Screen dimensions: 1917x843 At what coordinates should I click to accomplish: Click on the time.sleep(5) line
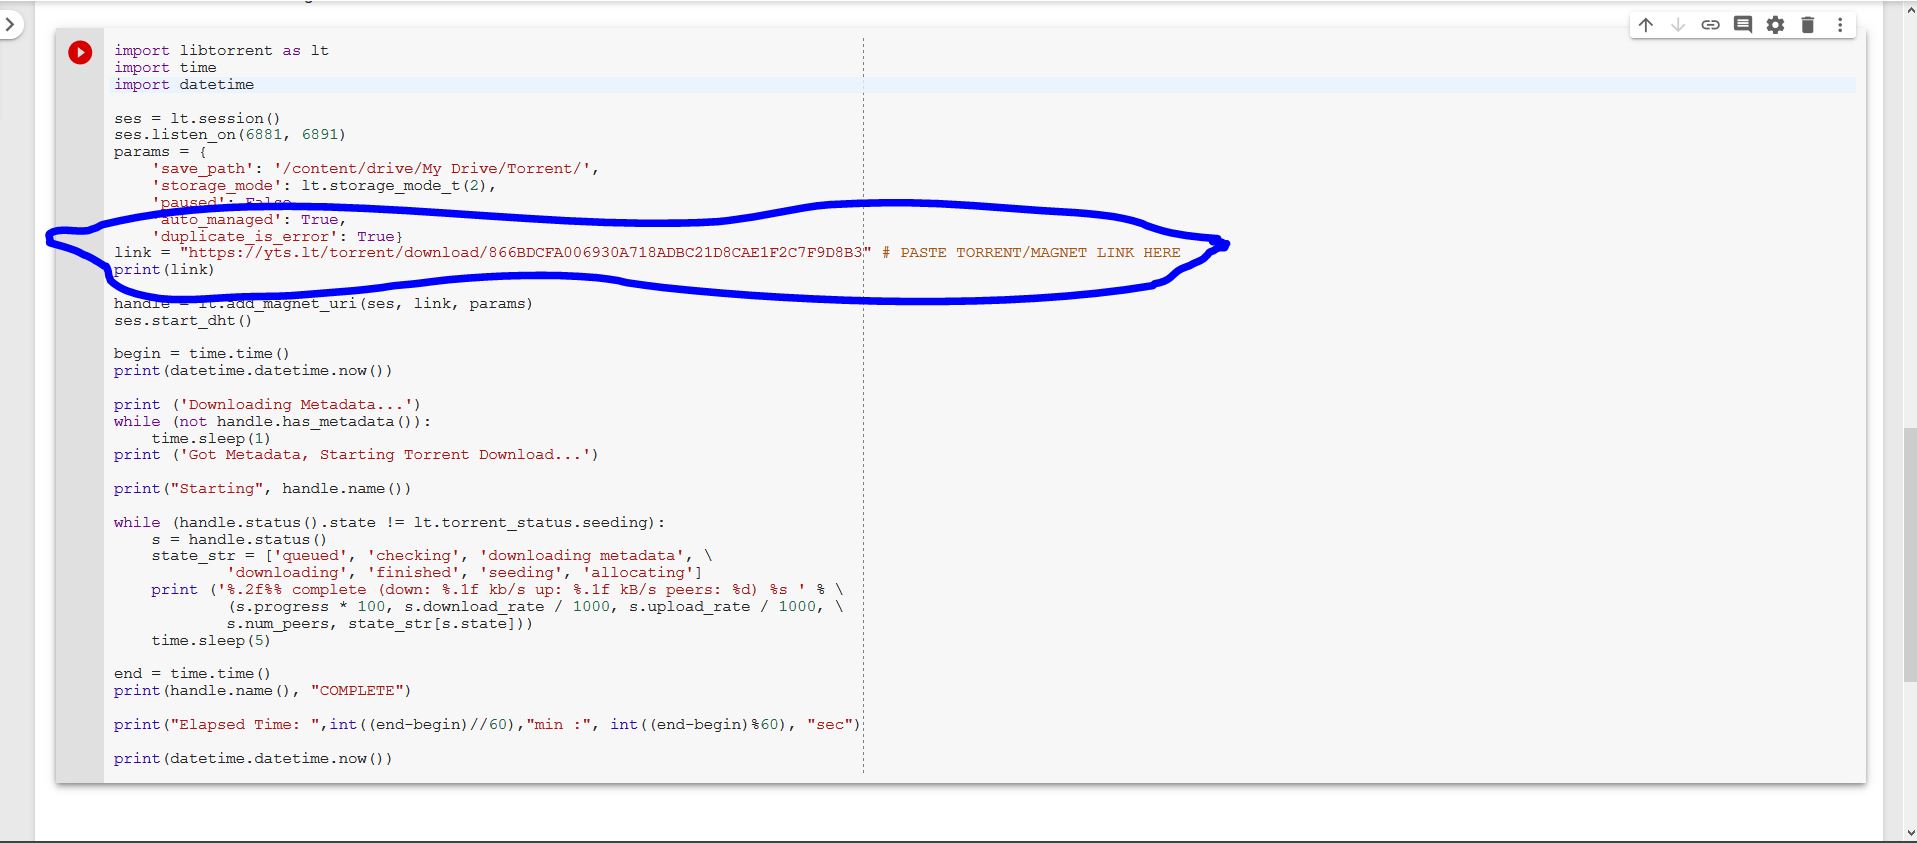point(211,641)
